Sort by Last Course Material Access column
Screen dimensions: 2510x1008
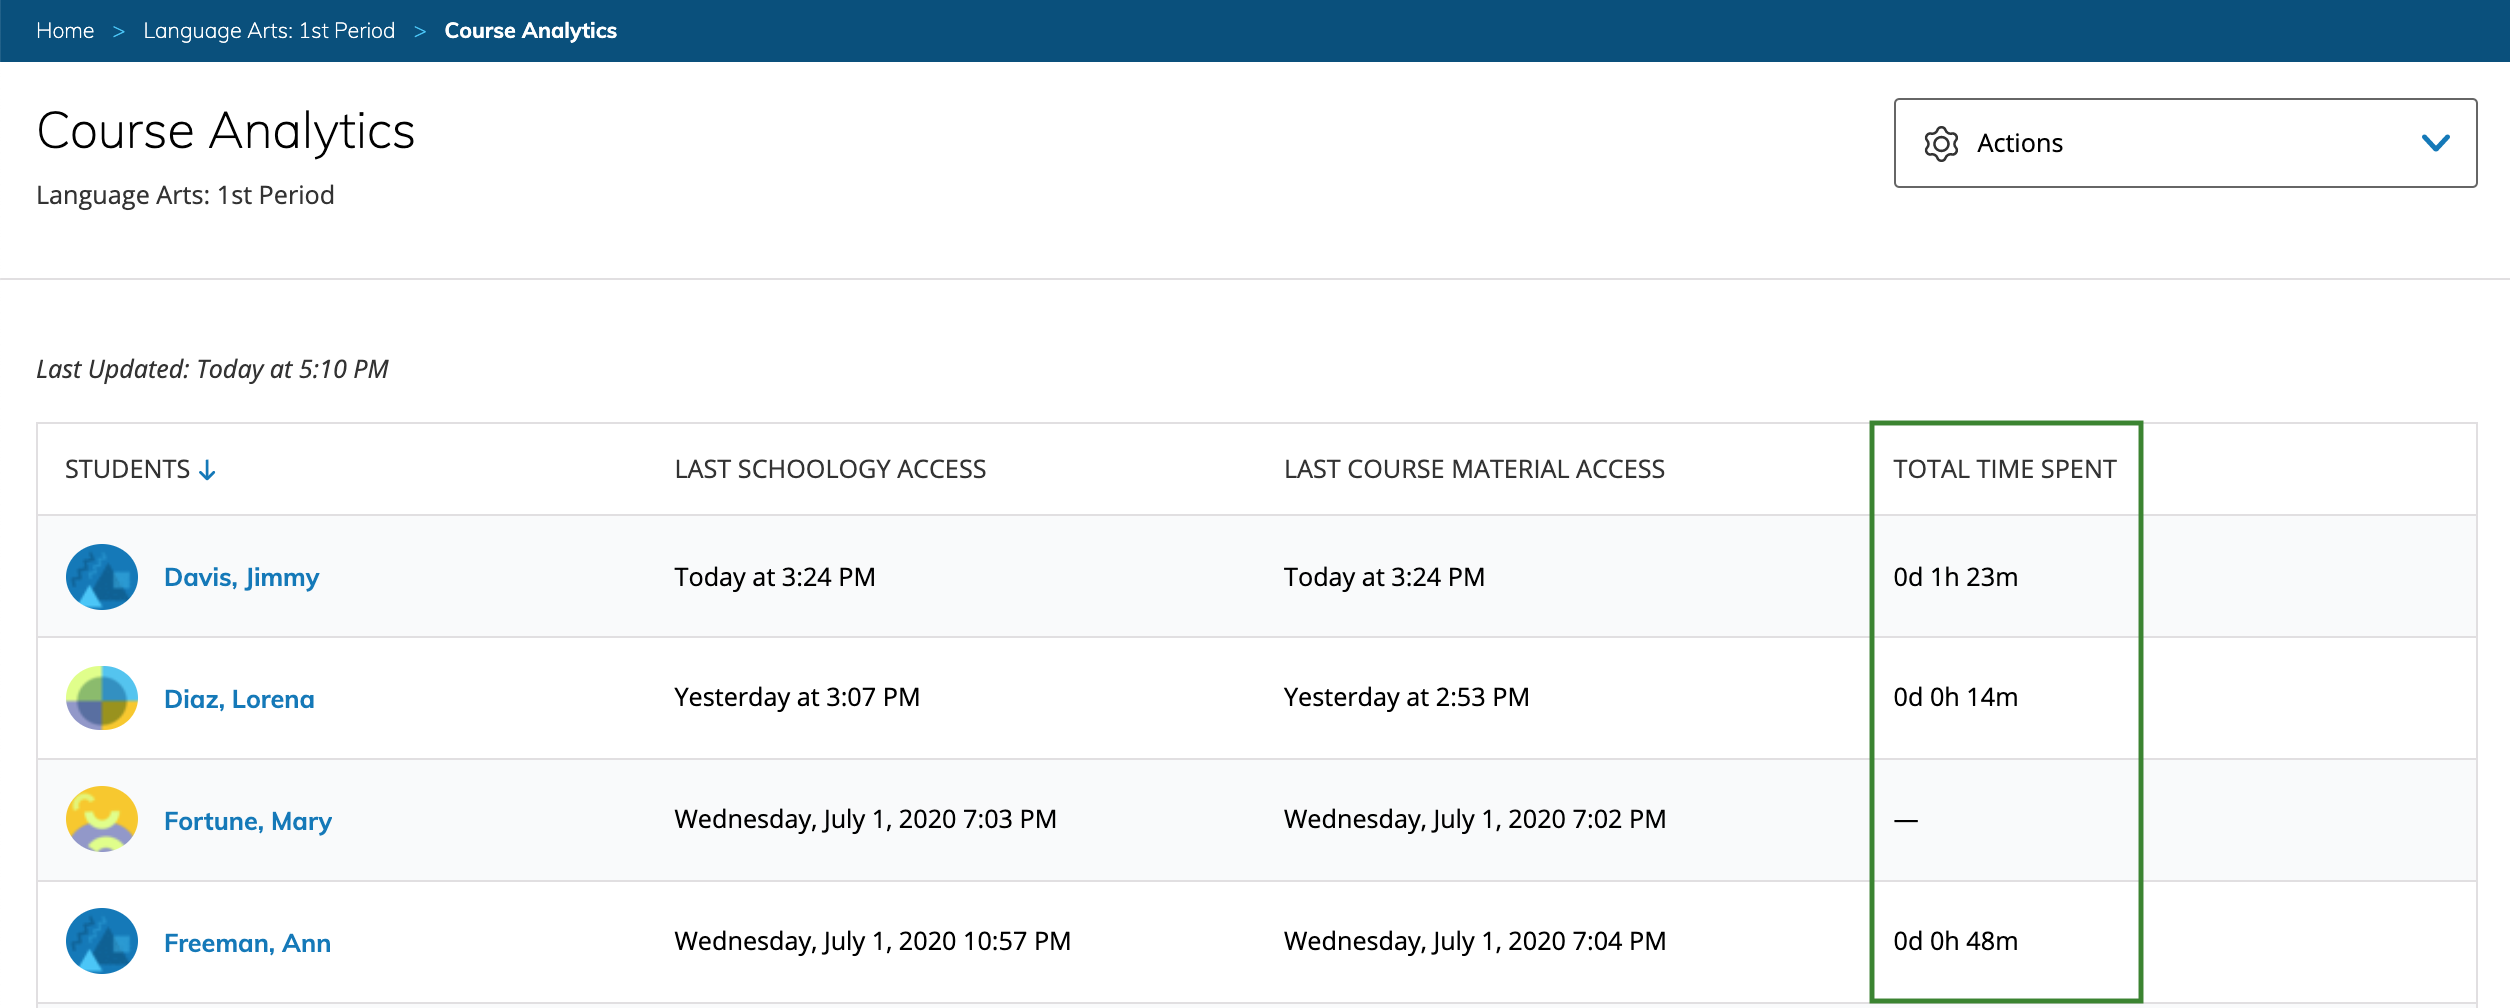(1474, 469)
